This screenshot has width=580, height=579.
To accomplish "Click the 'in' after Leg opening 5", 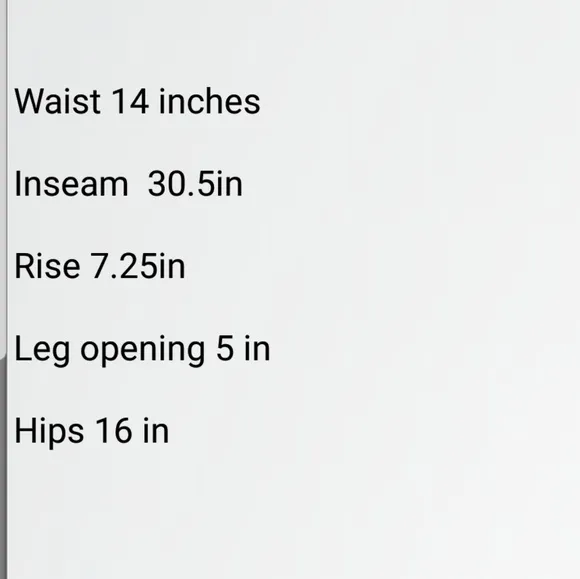I will pyautogui.click(x=257, y=348).
